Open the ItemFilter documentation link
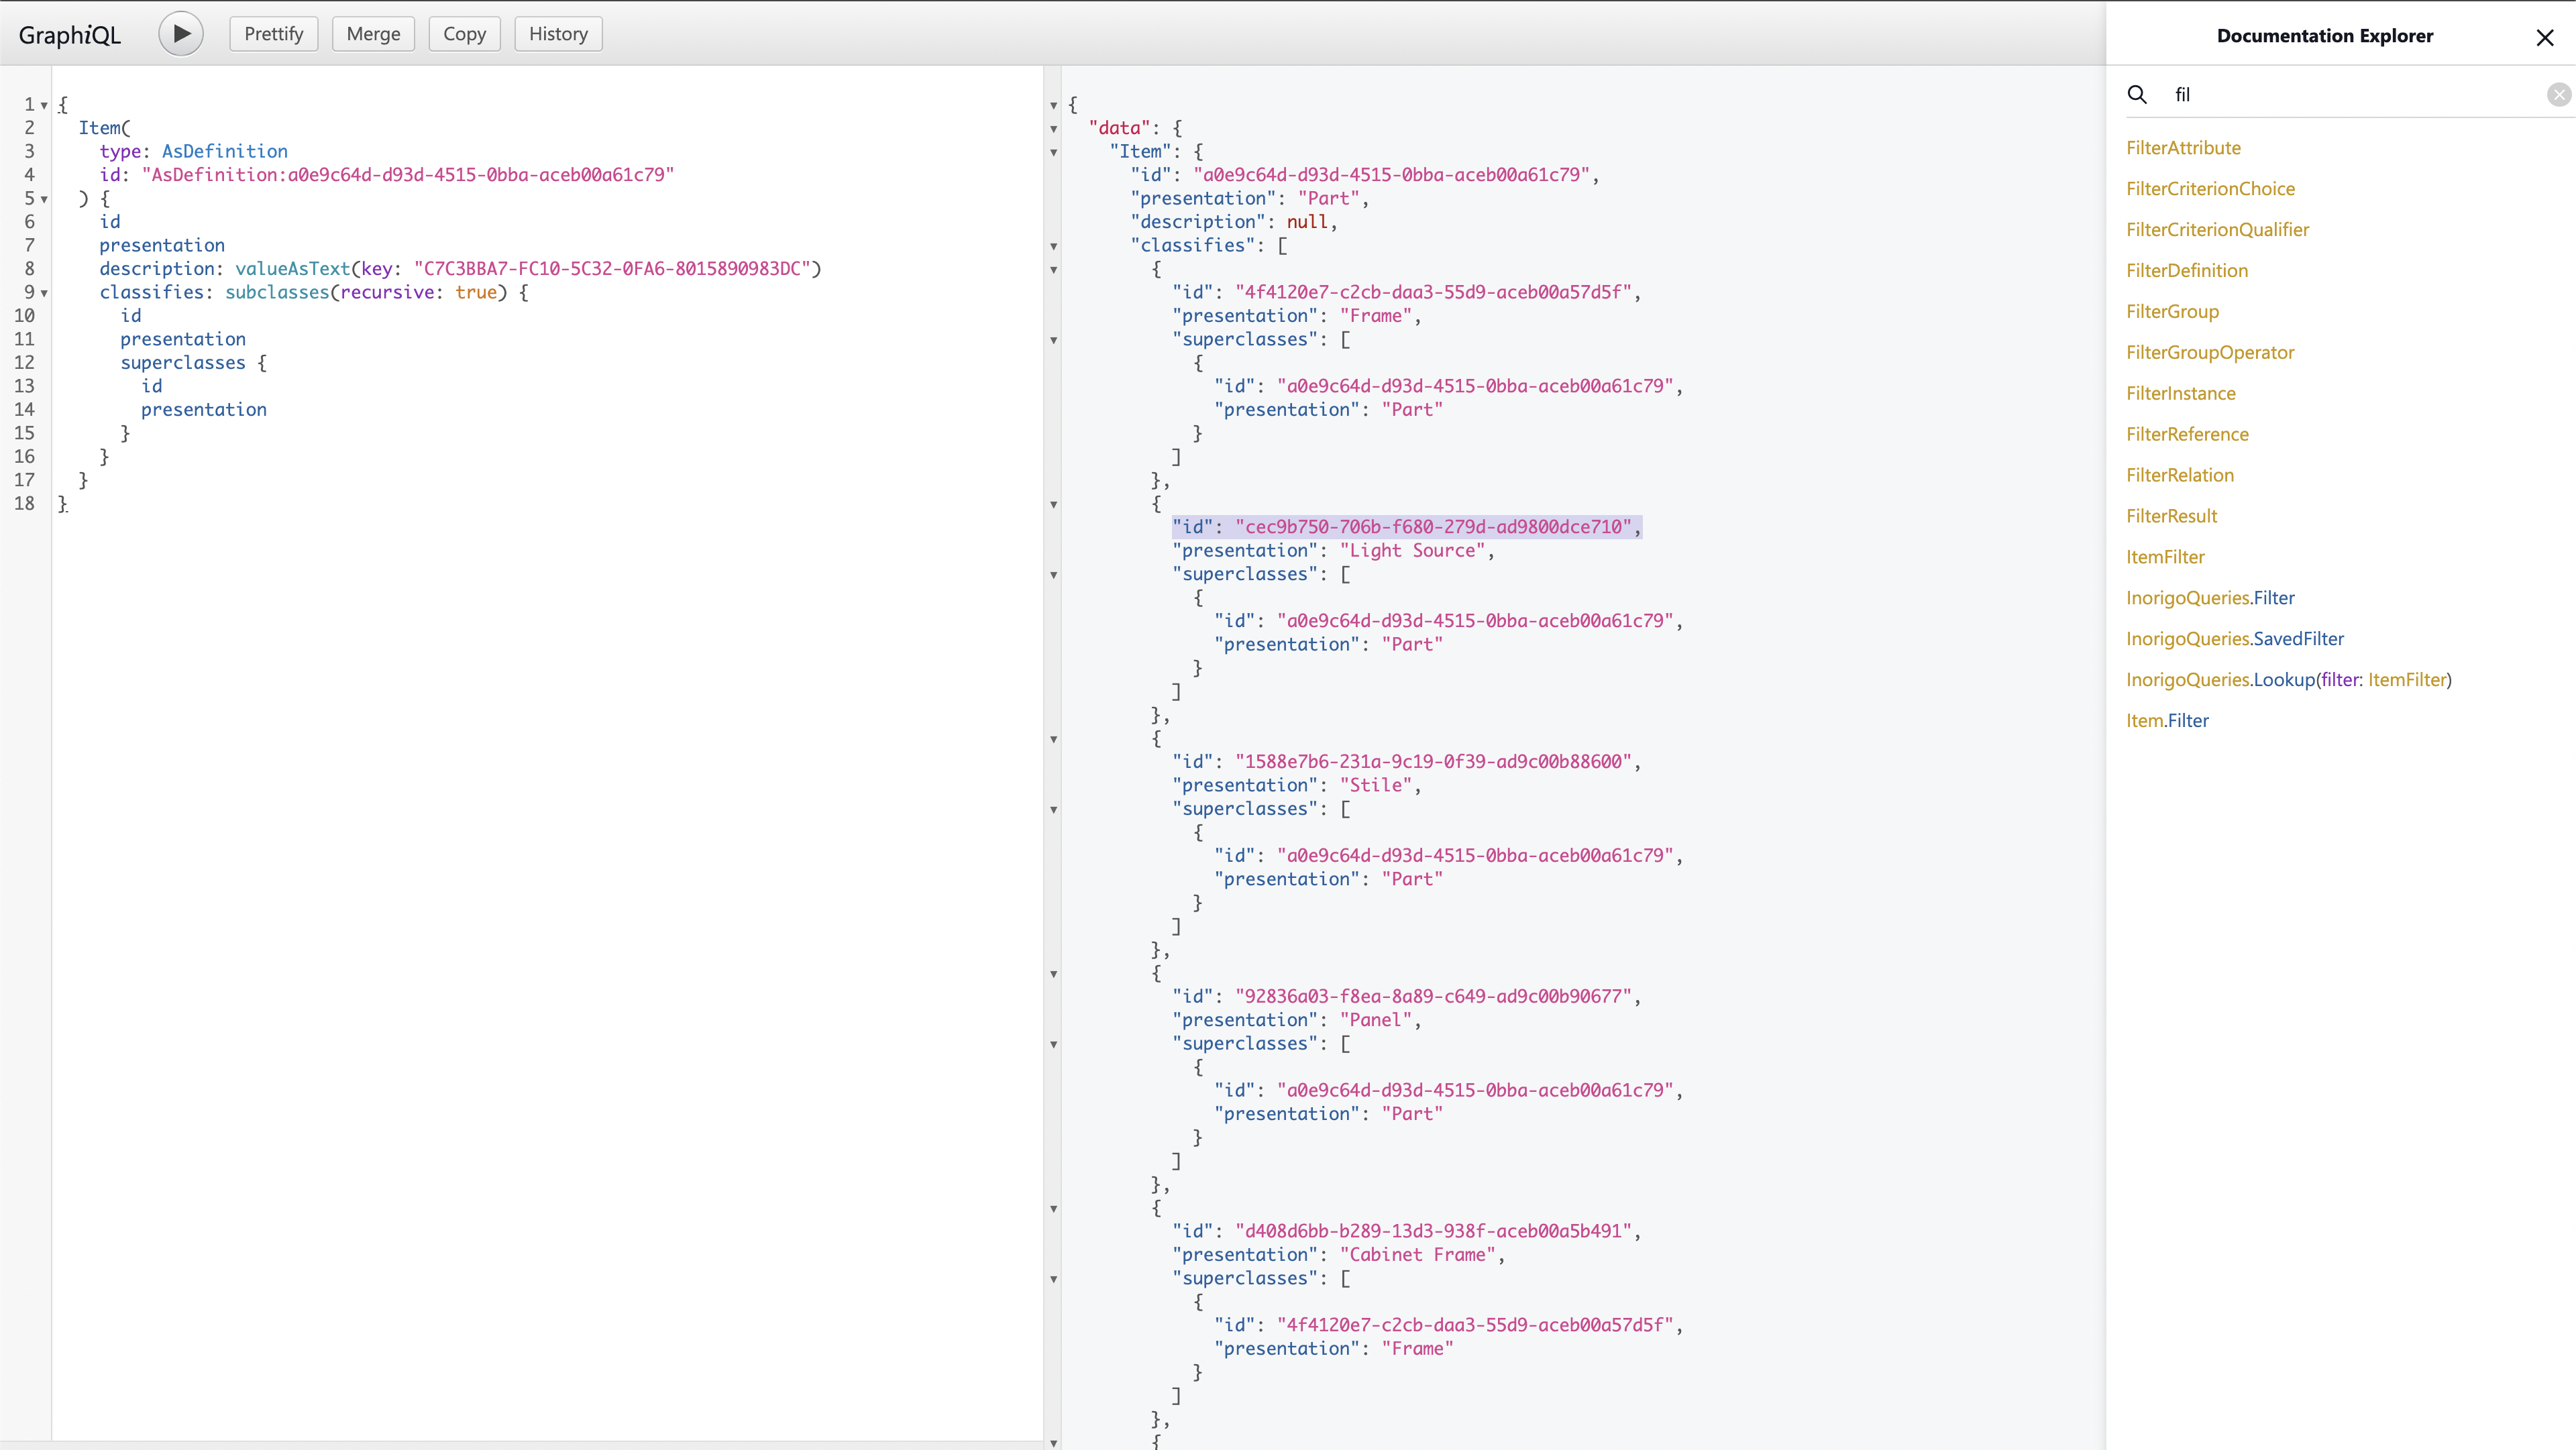Image resolution: width=2576 pixels, height=1450 pixels. (x=2165, y=557)
